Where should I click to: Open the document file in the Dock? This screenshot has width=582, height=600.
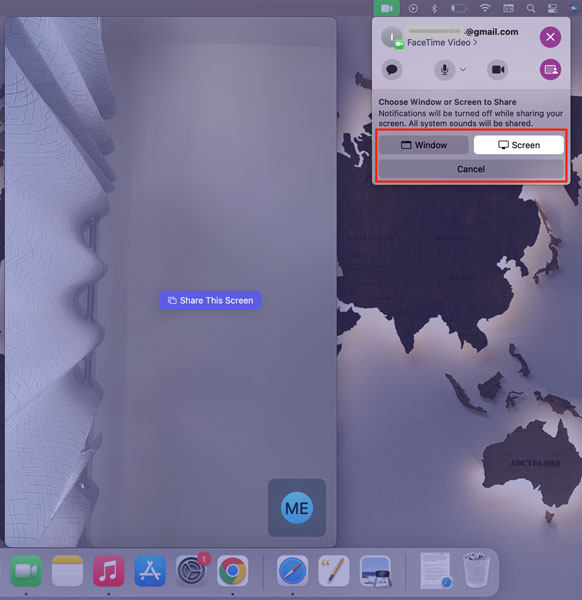pos(435,570)
